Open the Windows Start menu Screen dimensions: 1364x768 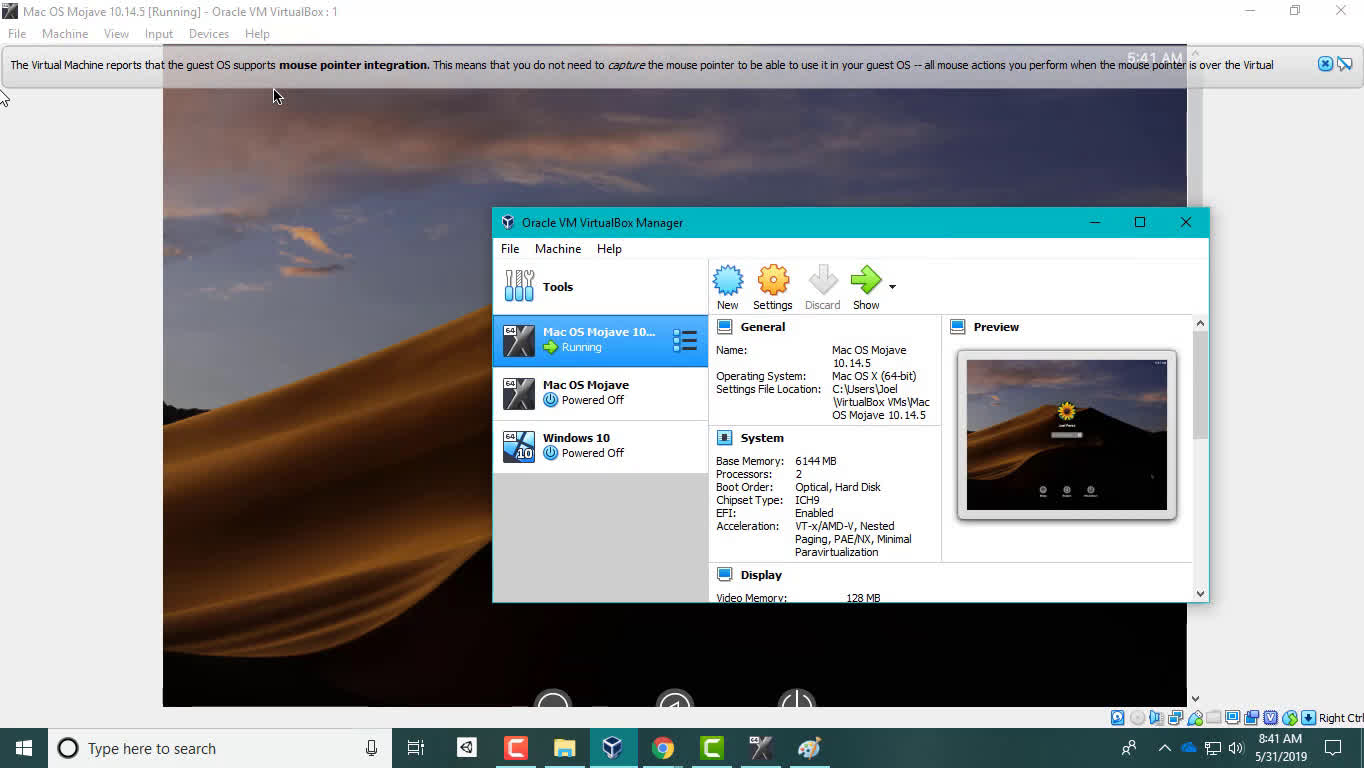click(24, 748)
